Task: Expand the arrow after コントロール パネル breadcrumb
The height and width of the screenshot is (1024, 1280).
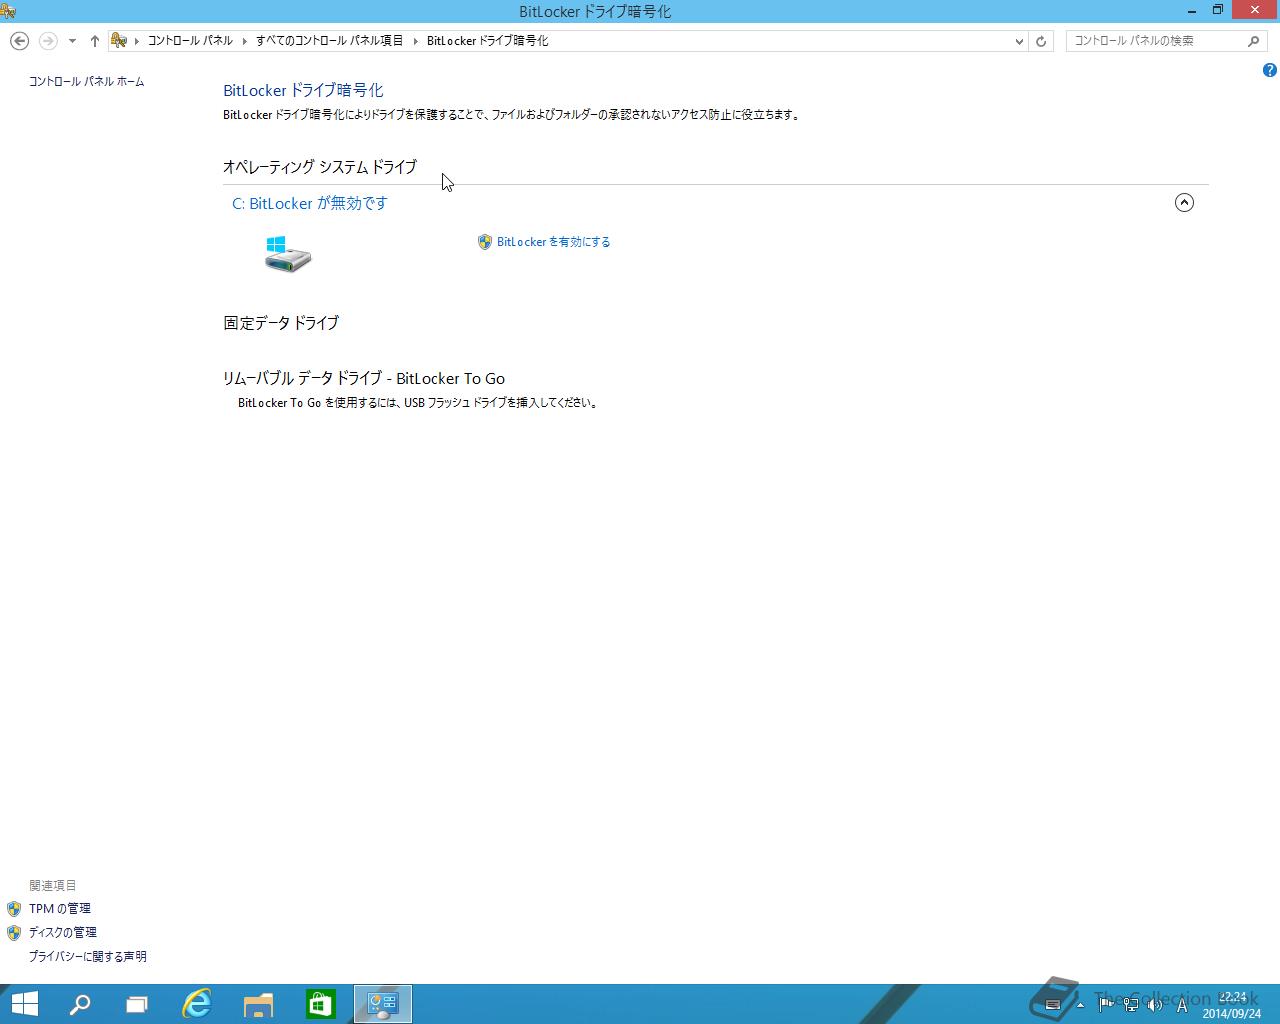Action: click(245, 41)
